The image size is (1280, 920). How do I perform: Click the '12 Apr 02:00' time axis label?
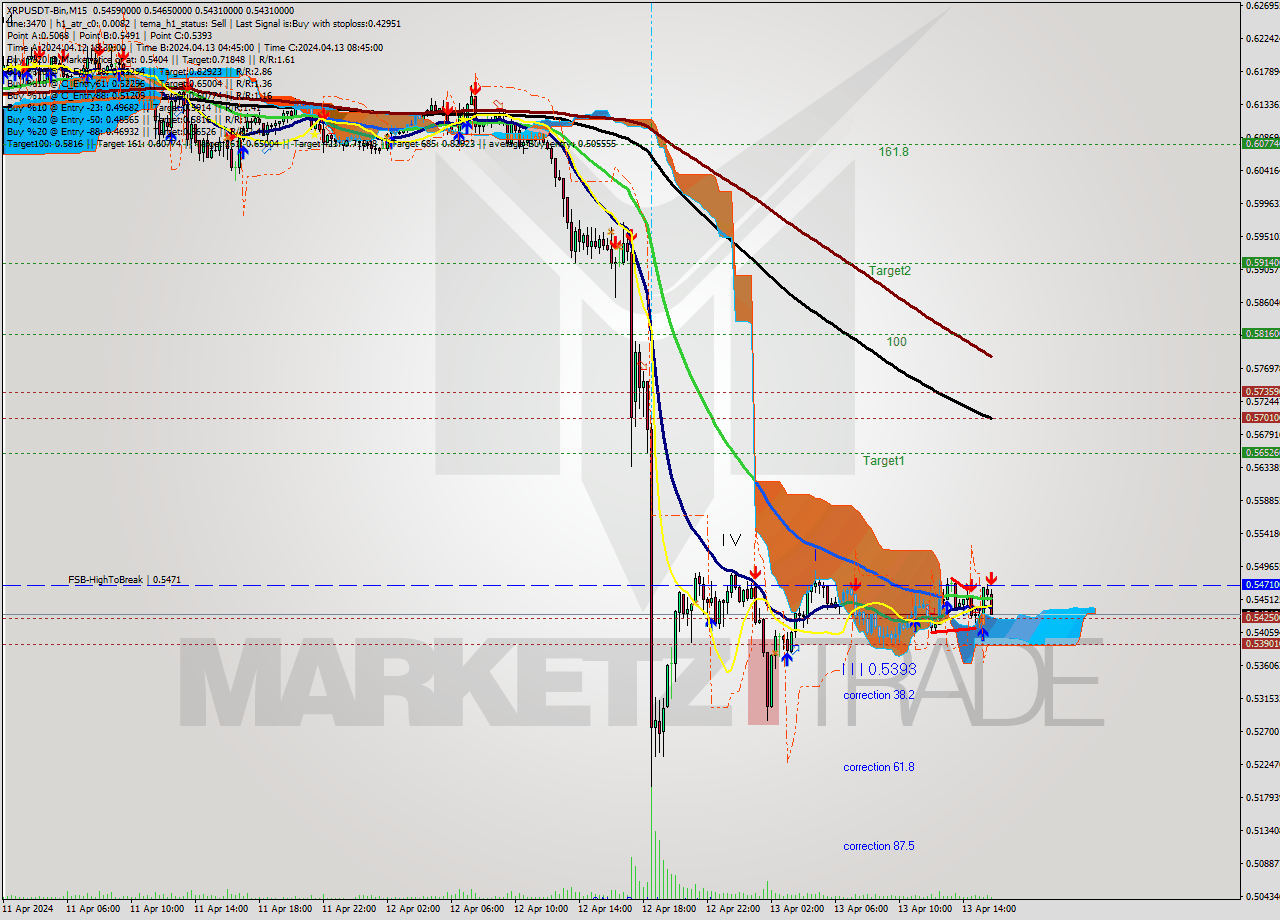pos(411,909)
